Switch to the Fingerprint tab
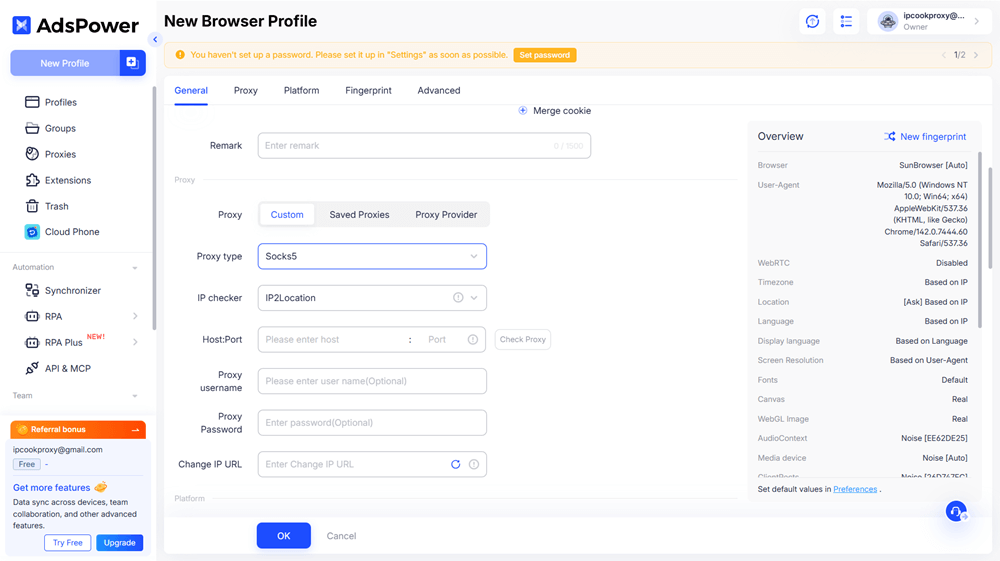 (368, 90)
